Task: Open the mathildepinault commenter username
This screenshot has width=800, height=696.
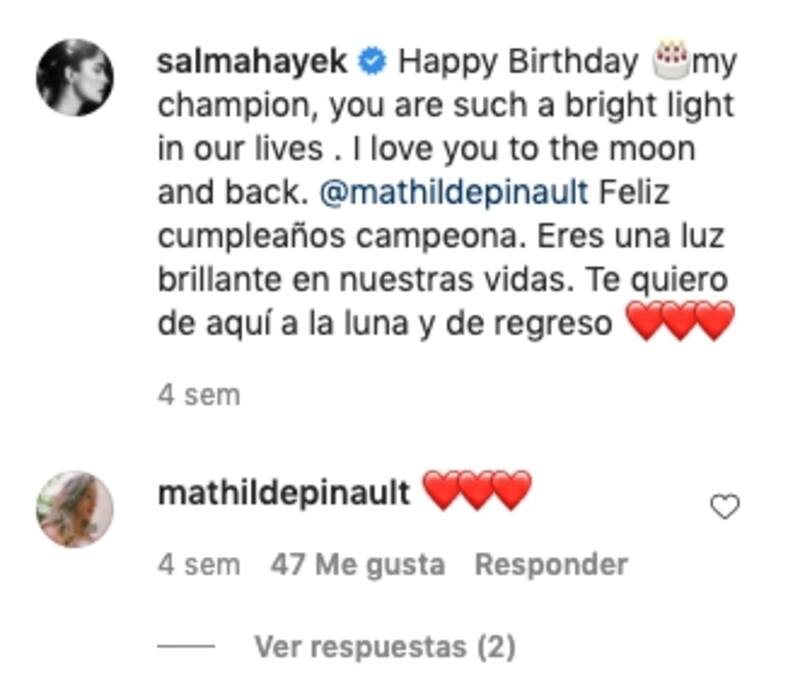Action: pos(284,493)
